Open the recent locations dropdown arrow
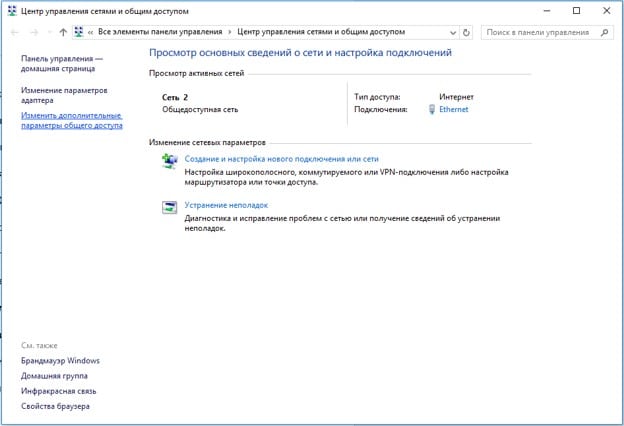Viewport: 624px width, 426px height. 50,32
